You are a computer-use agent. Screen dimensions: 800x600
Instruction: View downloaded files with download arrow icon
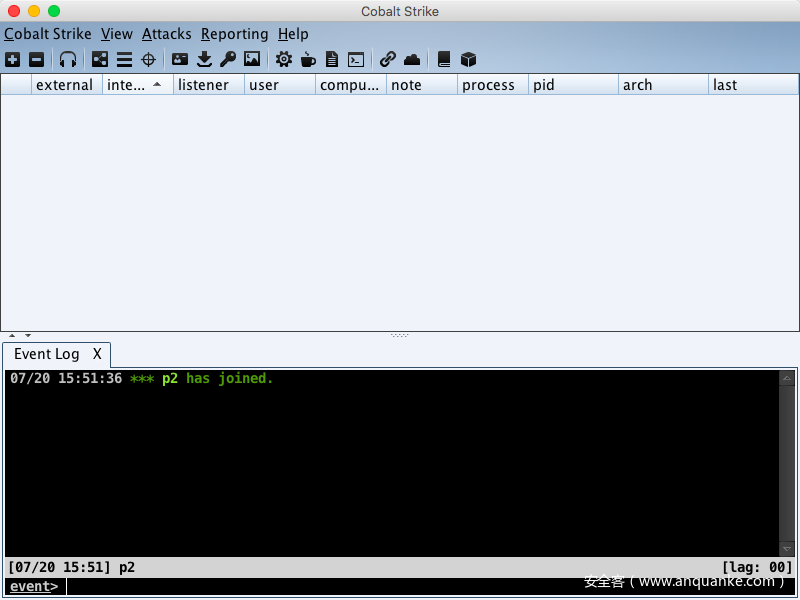pos(204,59)
